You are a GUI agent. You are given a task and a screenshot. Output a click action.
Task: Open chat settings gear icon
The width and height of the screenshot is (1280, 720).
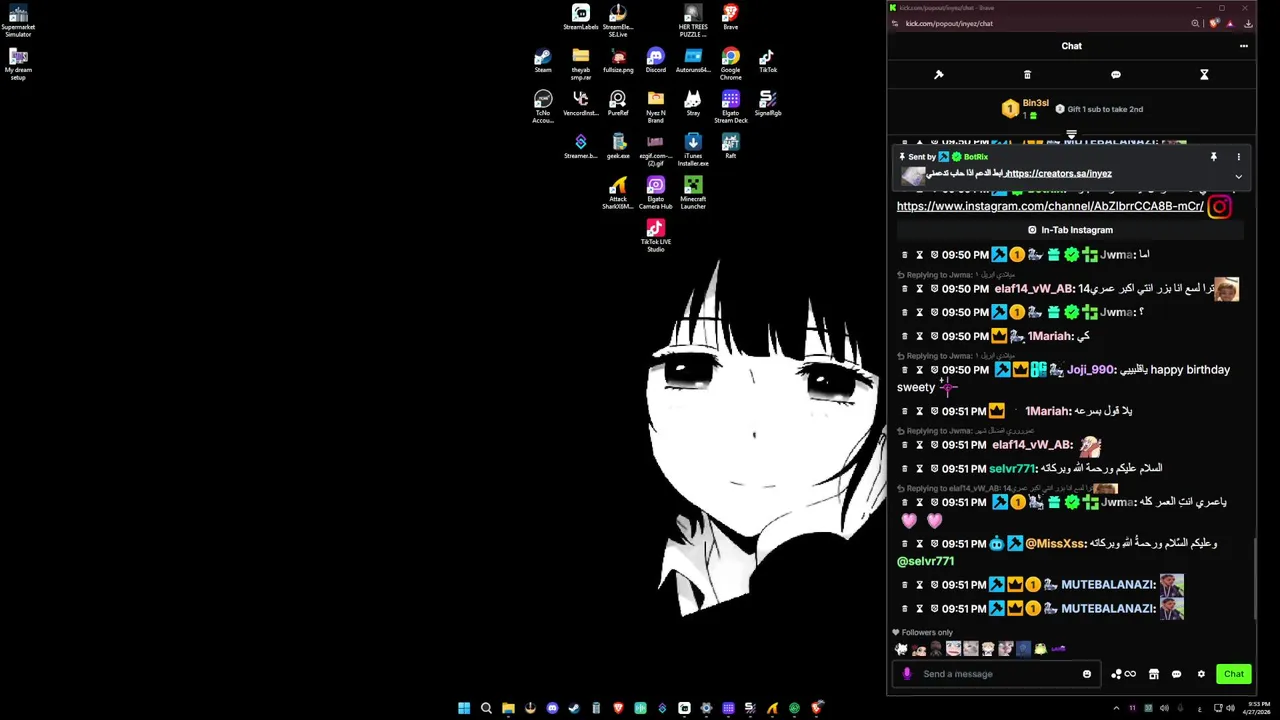(x=1201, y=674)
